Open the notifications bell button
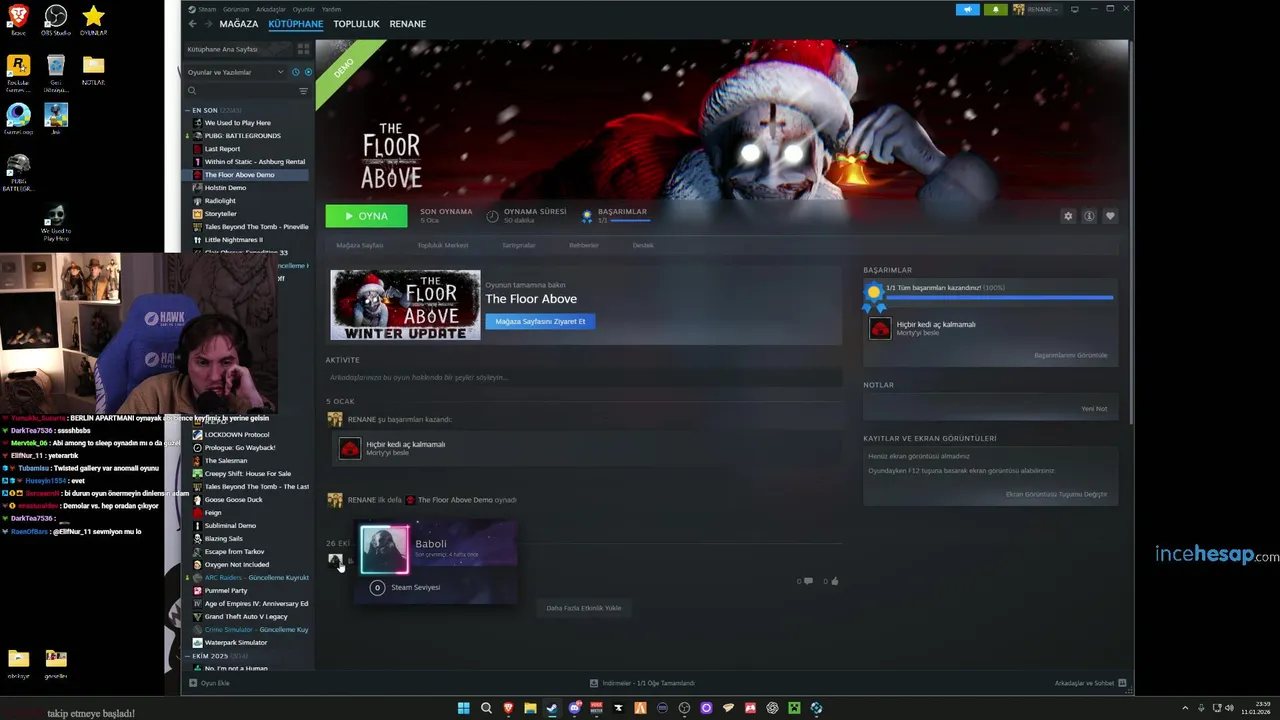Screen dimensions: 1280x720 click(995, 9)
